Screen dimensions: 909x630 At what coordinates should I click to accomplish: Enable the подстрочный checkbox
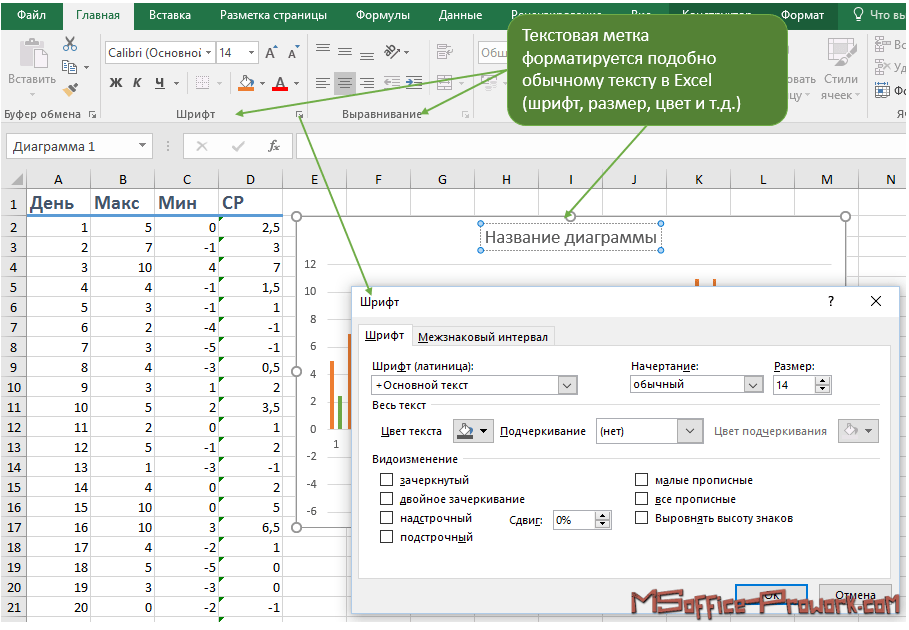pyautogui.click(x=386, y=537)
